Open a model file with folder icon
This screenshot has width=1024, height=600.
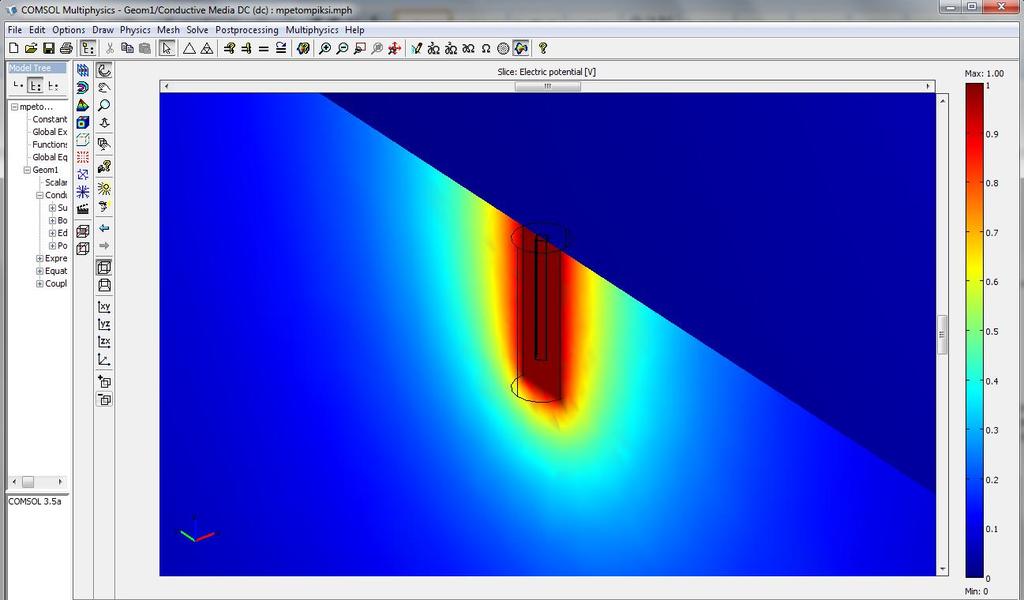tap(31, 48)
